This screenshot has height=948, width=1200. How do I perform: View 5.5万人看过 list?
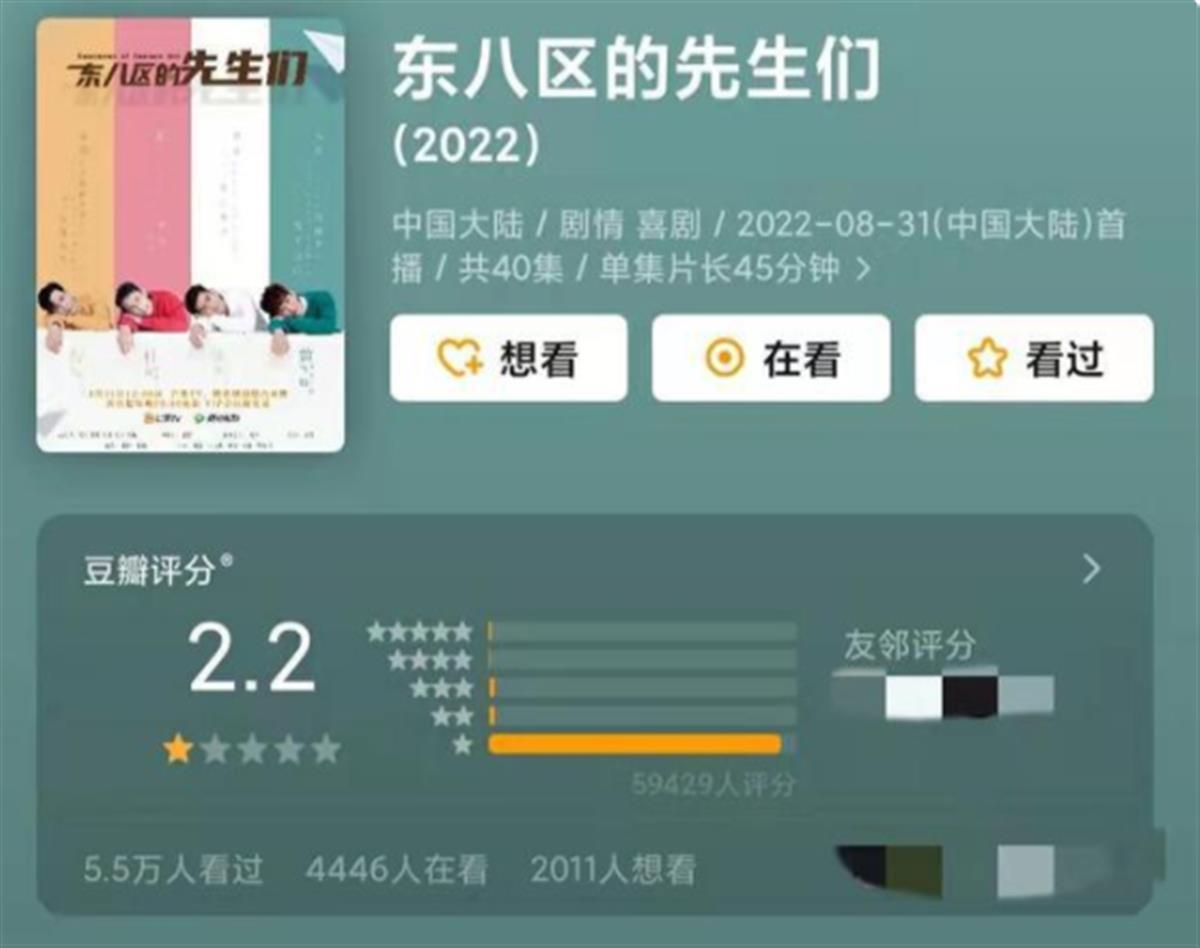click(x=174, y=869)
